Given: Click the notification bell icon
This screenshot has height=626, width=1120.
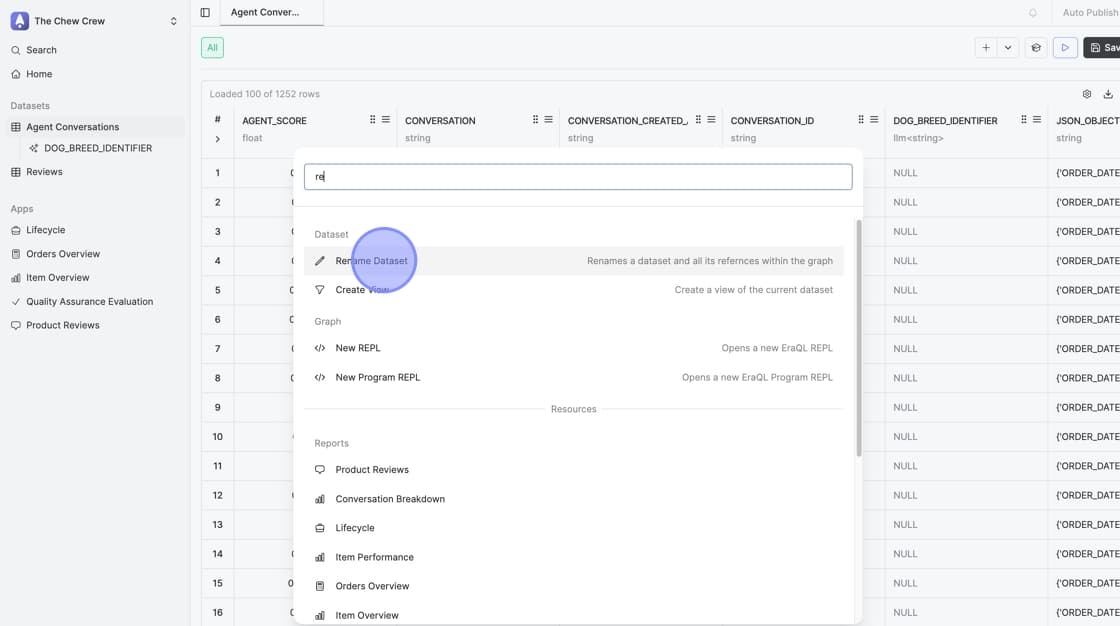Looking at the screenshot, I should click(x=1033, y=13).
